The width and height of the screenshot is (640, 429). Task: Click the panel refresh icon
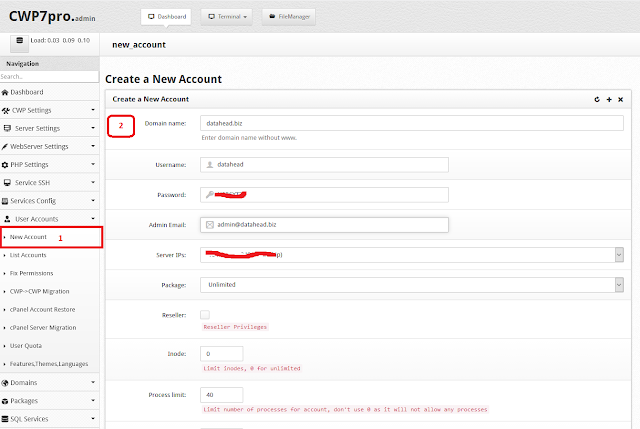coord(597,100)
